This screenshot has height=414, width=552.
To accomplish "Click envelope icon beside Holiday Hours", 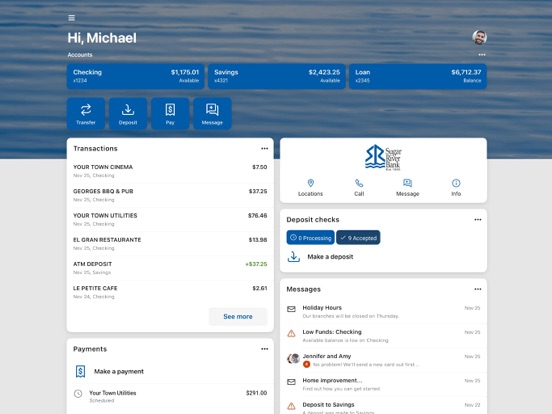I will pos(291,309).
